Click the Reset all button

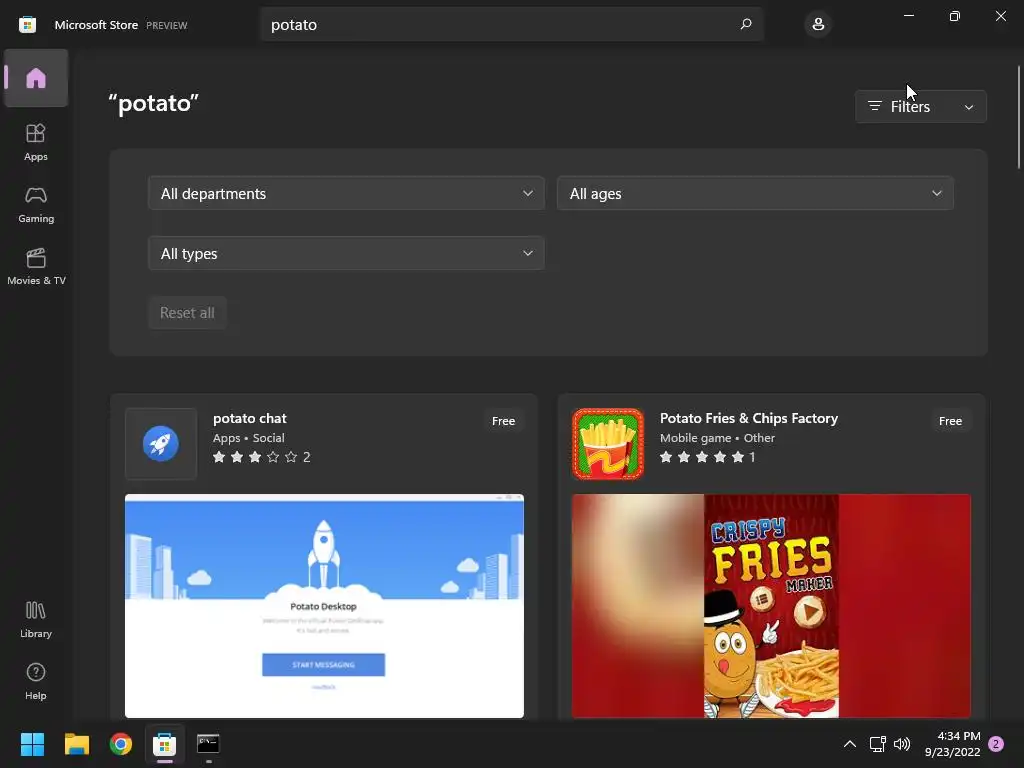187,313
